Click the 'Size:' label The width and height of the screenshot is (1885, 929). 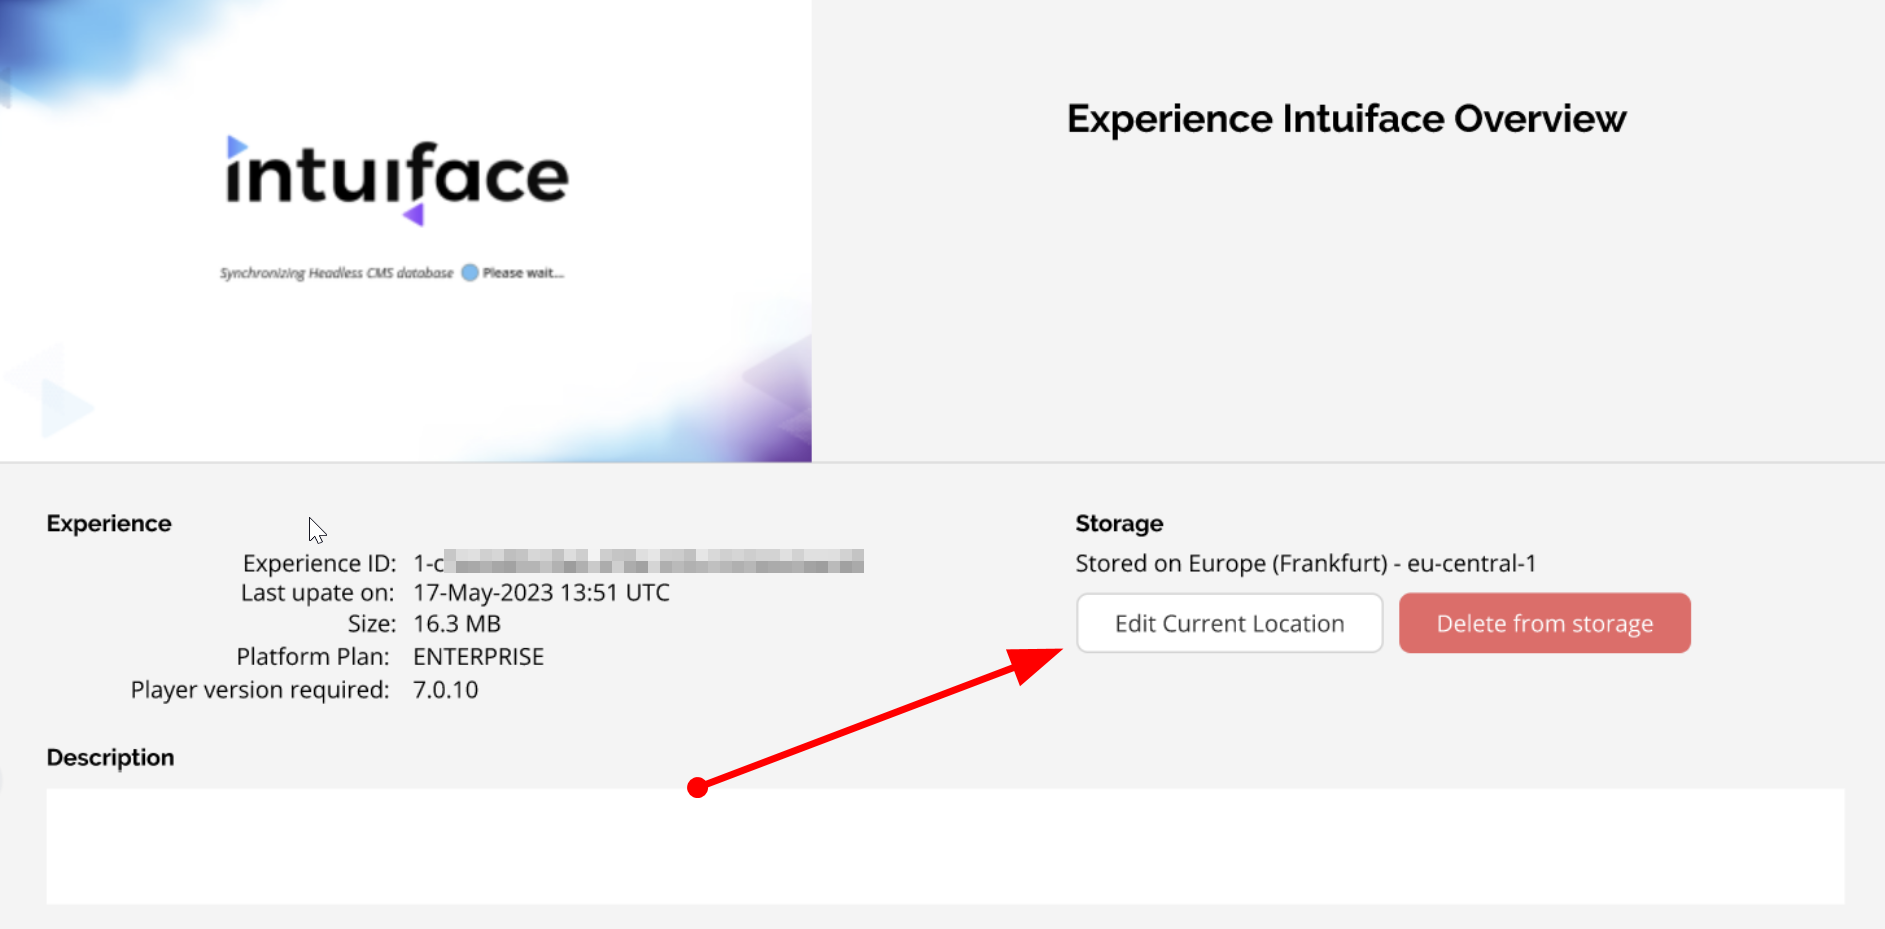coord(371,623)
